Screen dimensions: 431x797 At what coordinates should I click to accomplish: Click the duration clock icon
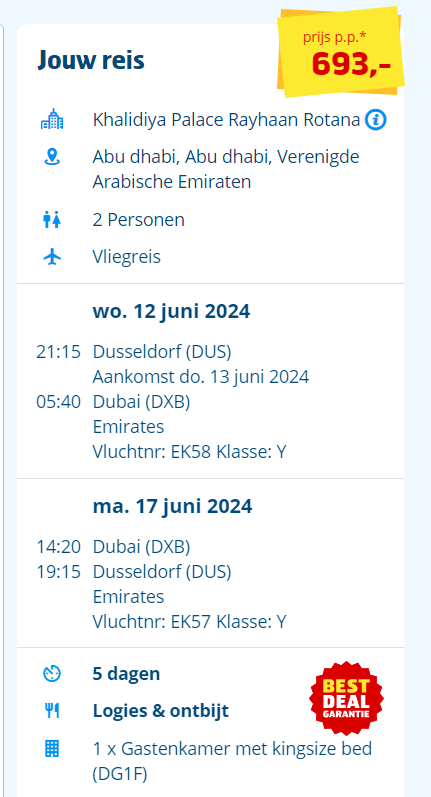tap(52, 674)
